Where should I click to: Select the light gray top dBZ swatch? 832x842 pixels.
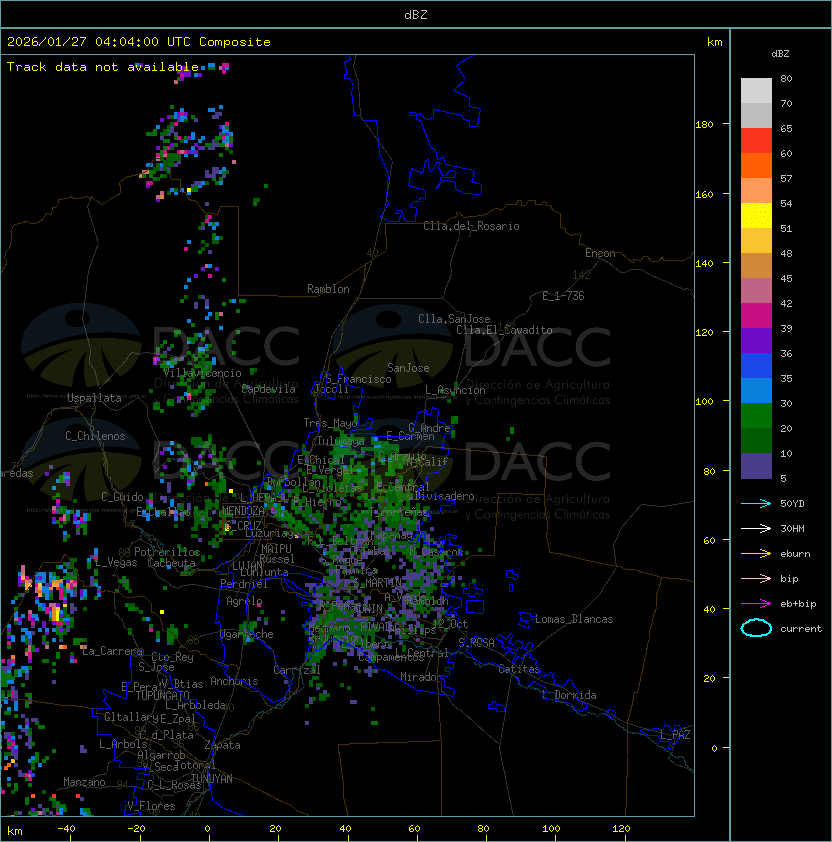pos(756,91)
